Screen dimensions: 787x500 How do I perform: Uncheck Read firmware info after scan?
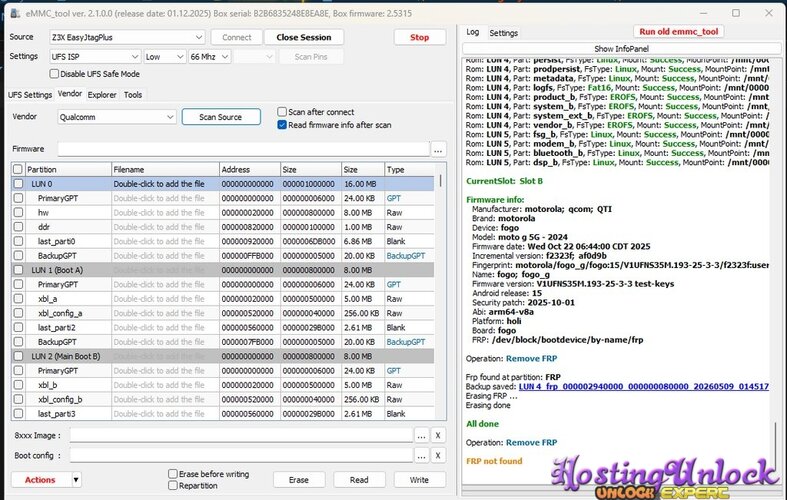point(282,124)
